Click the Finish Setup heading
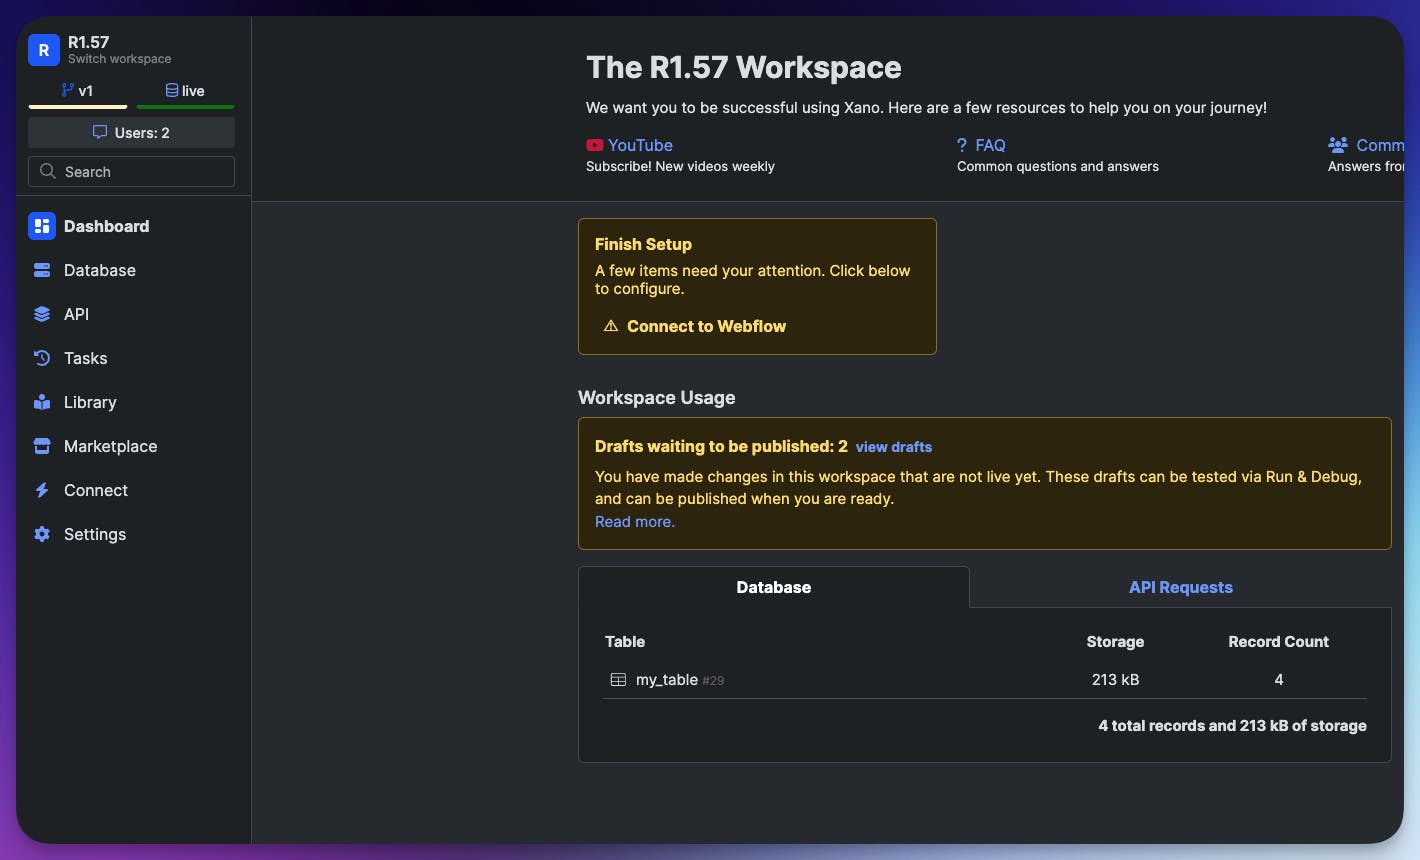This screenshot has height=860, width=1420. coord(643,244)
